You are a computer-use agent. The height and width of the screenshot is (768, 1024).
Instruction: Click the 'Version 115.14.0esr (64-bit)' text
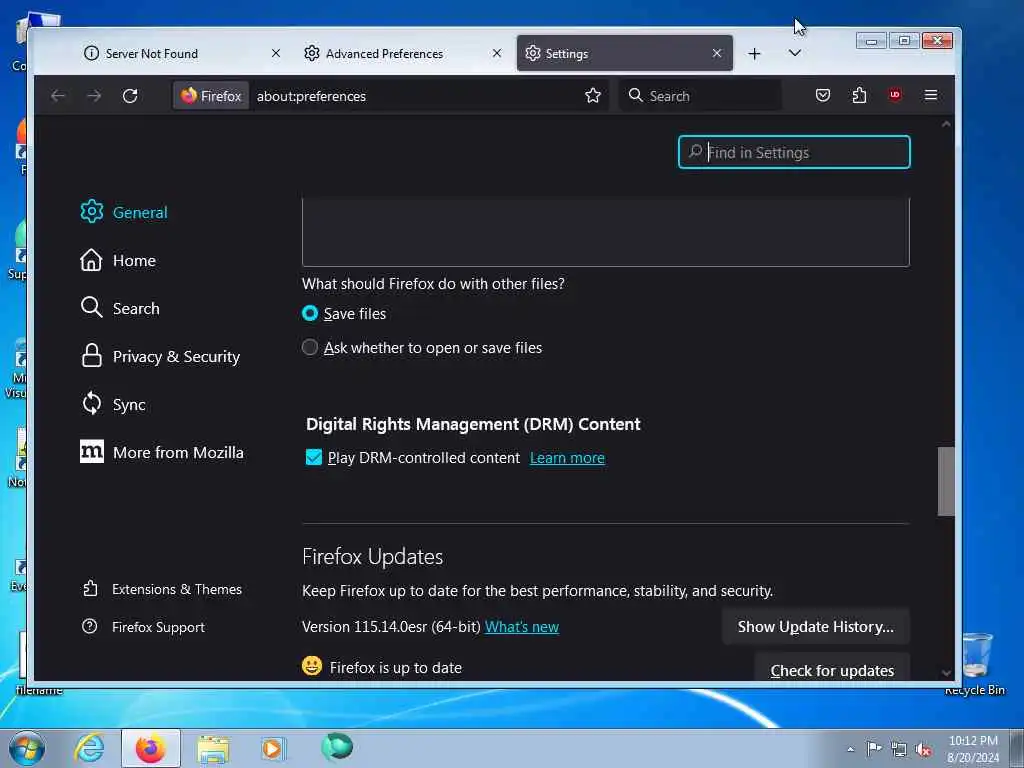391,627
